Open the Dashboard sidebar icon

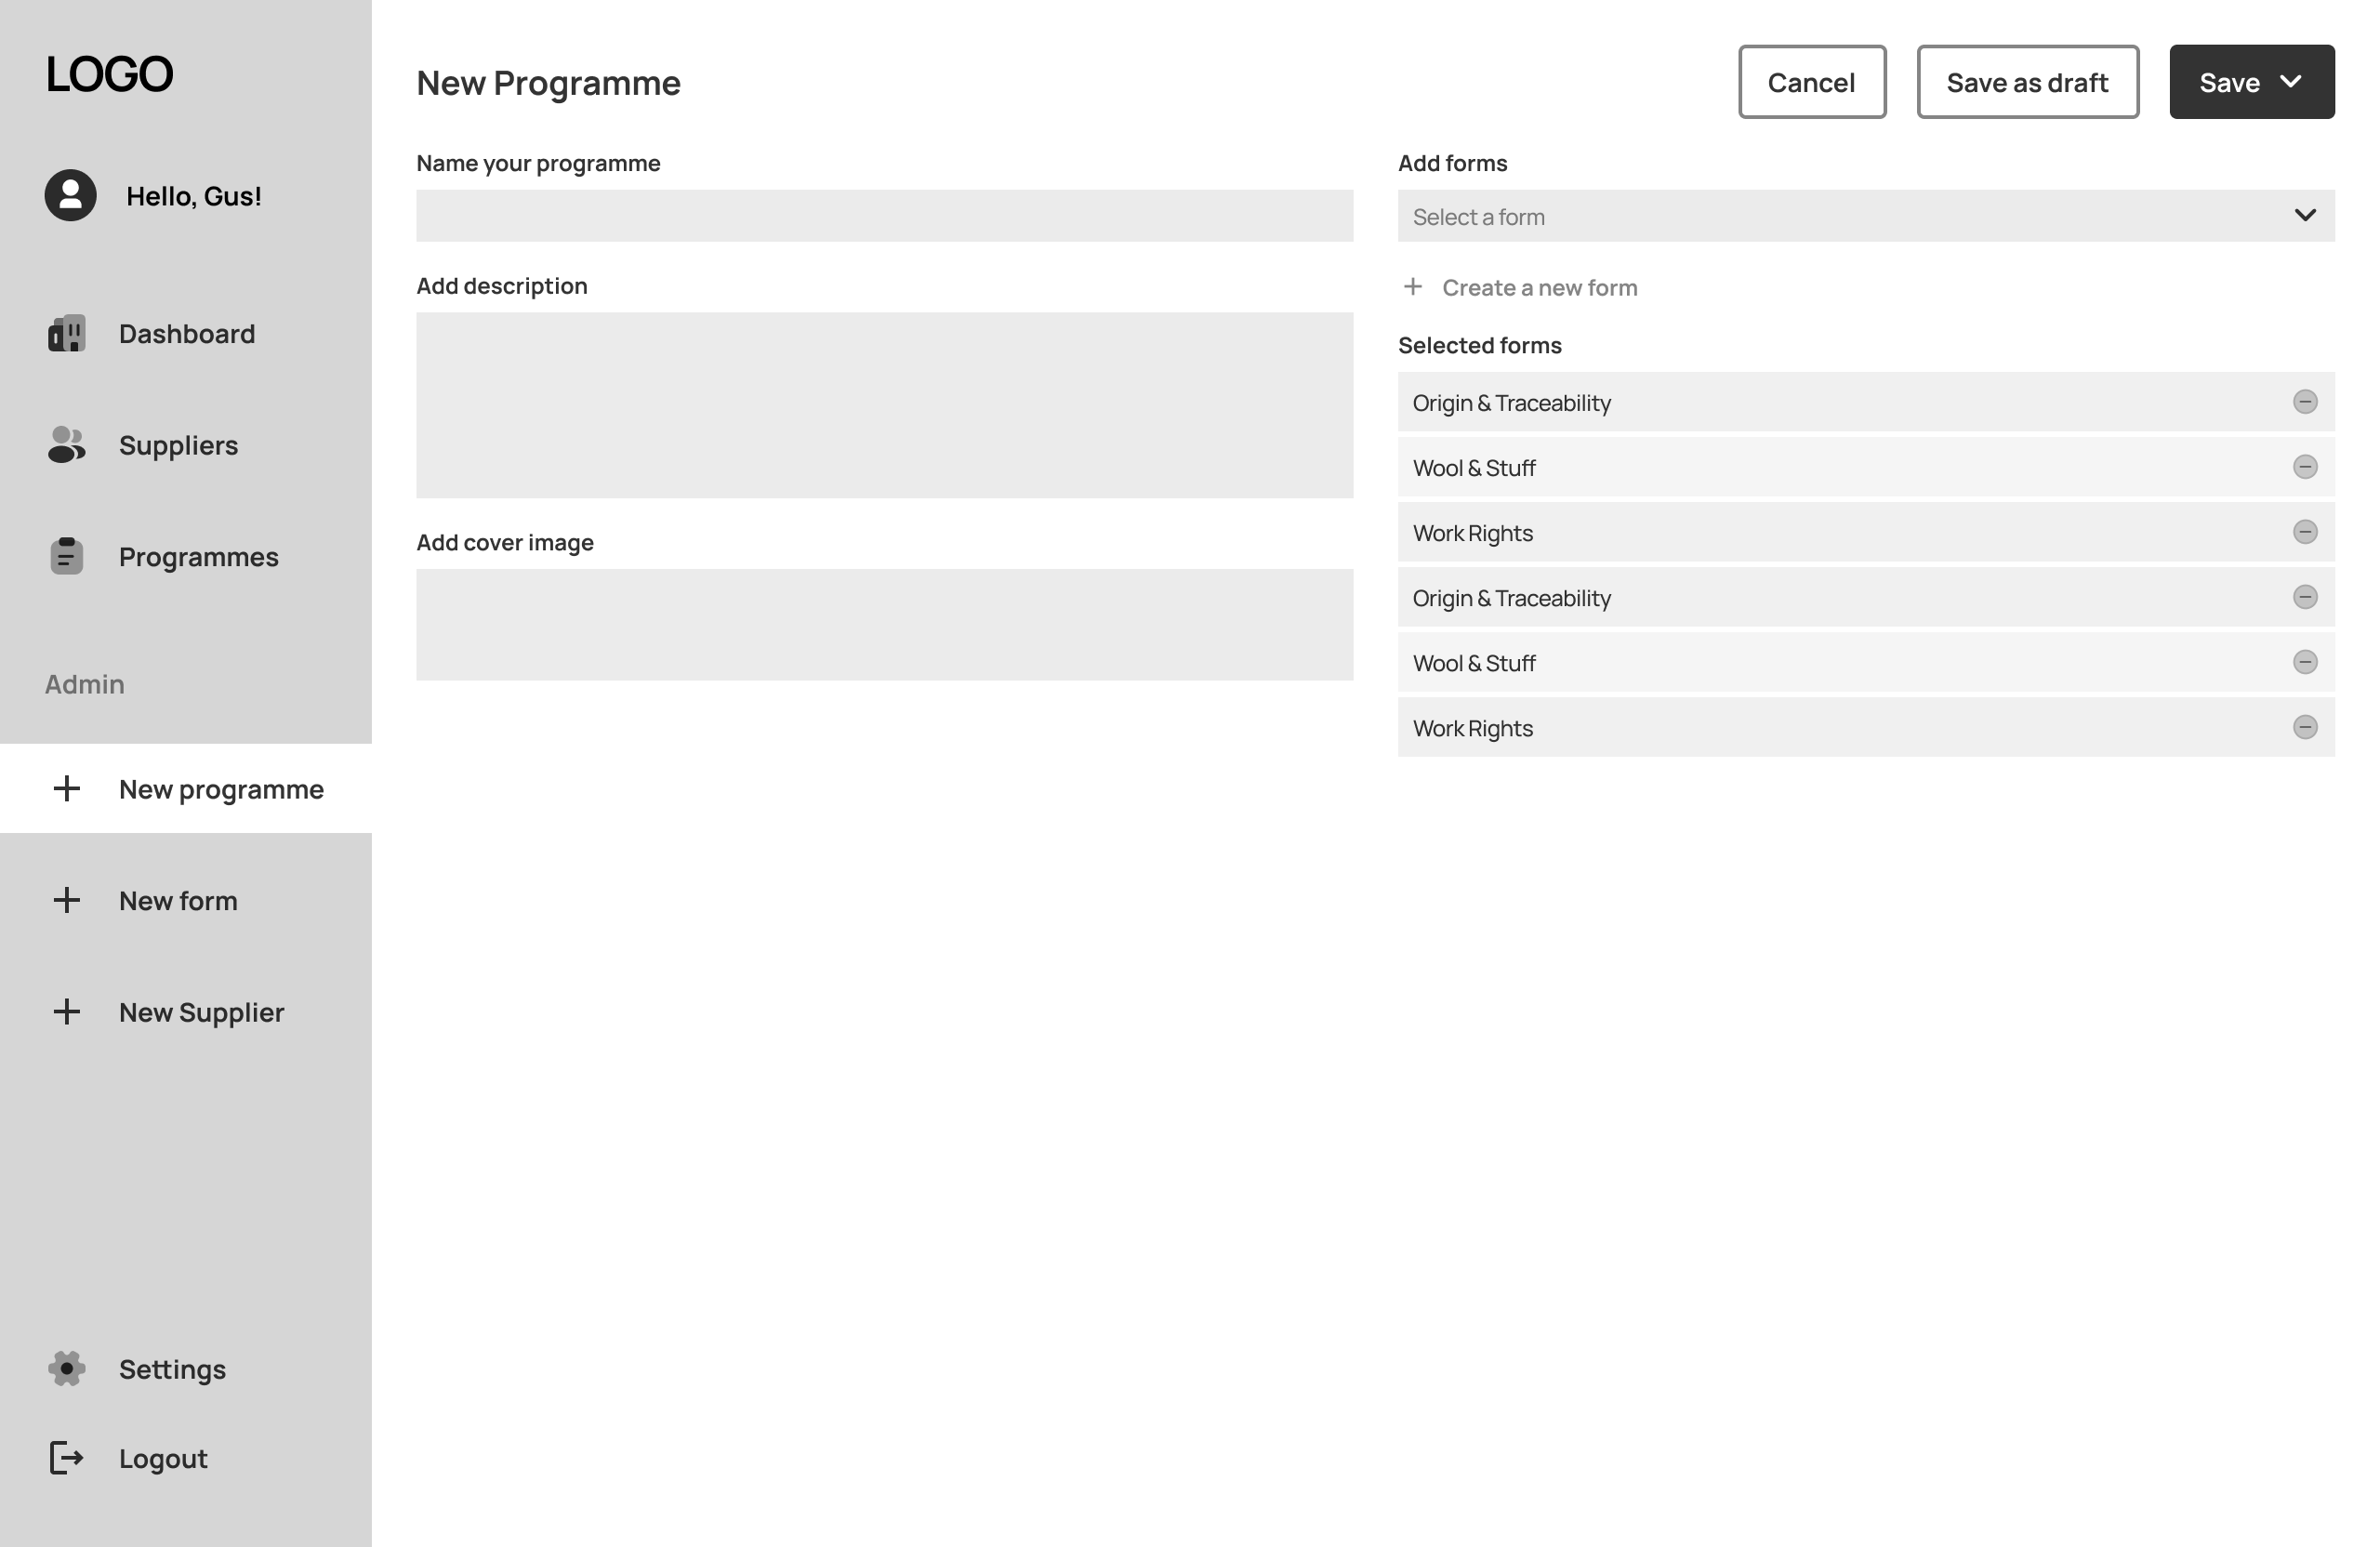67,334
